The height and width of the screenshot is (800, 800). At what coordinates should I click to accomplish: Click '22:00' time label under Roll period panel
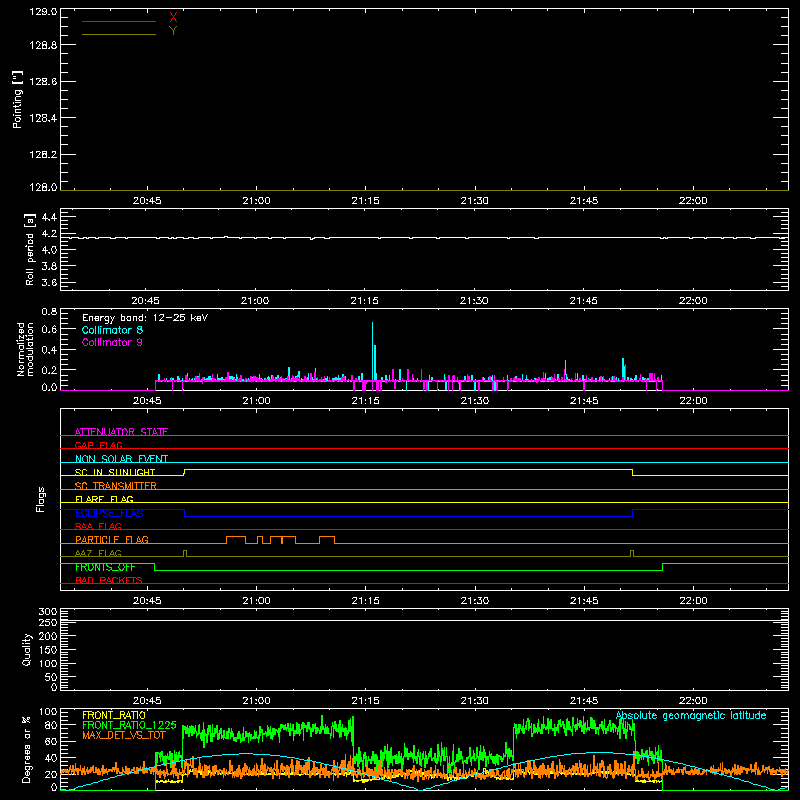pyautogui.click(x=693, y=301)
